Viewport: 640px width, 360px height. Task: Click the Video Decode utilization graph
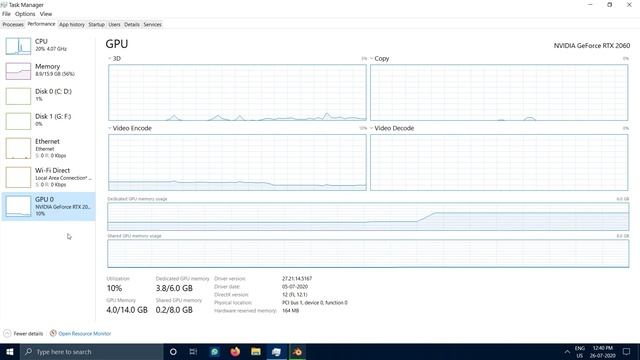(x=499, y=162)
